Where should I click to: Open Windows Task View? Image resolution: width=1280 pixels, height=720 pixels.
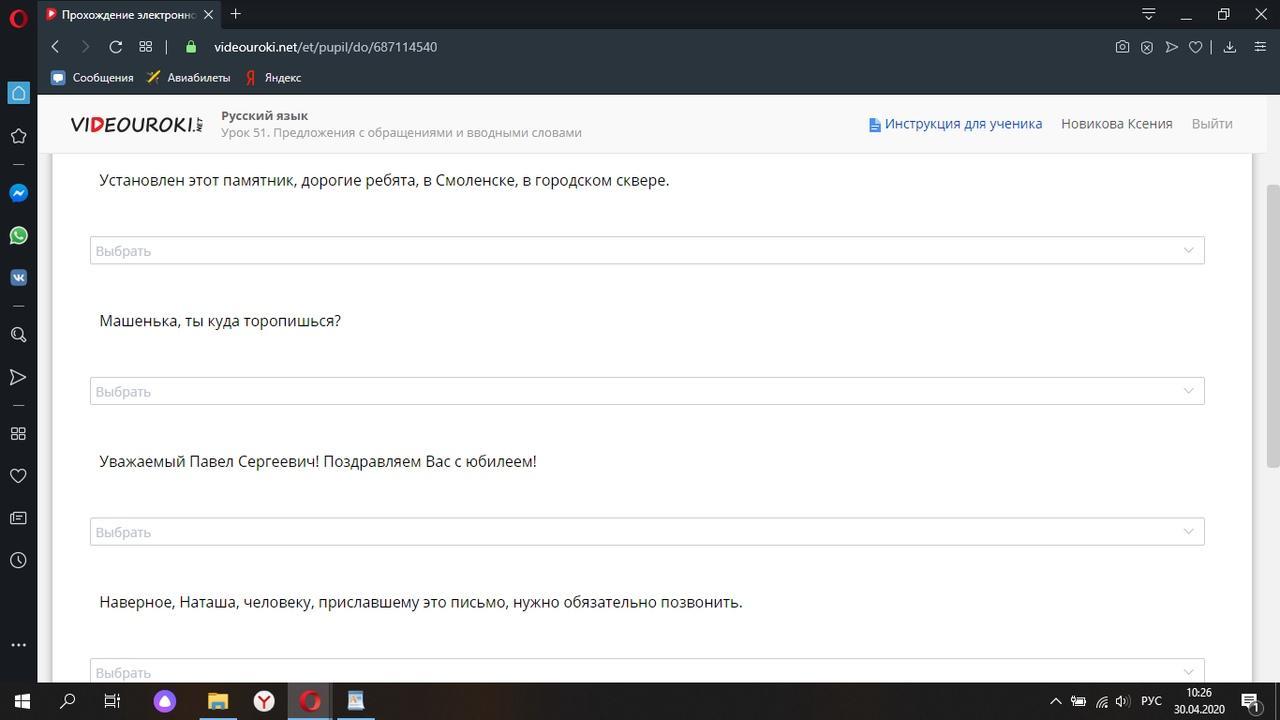[x=112, y=701]
